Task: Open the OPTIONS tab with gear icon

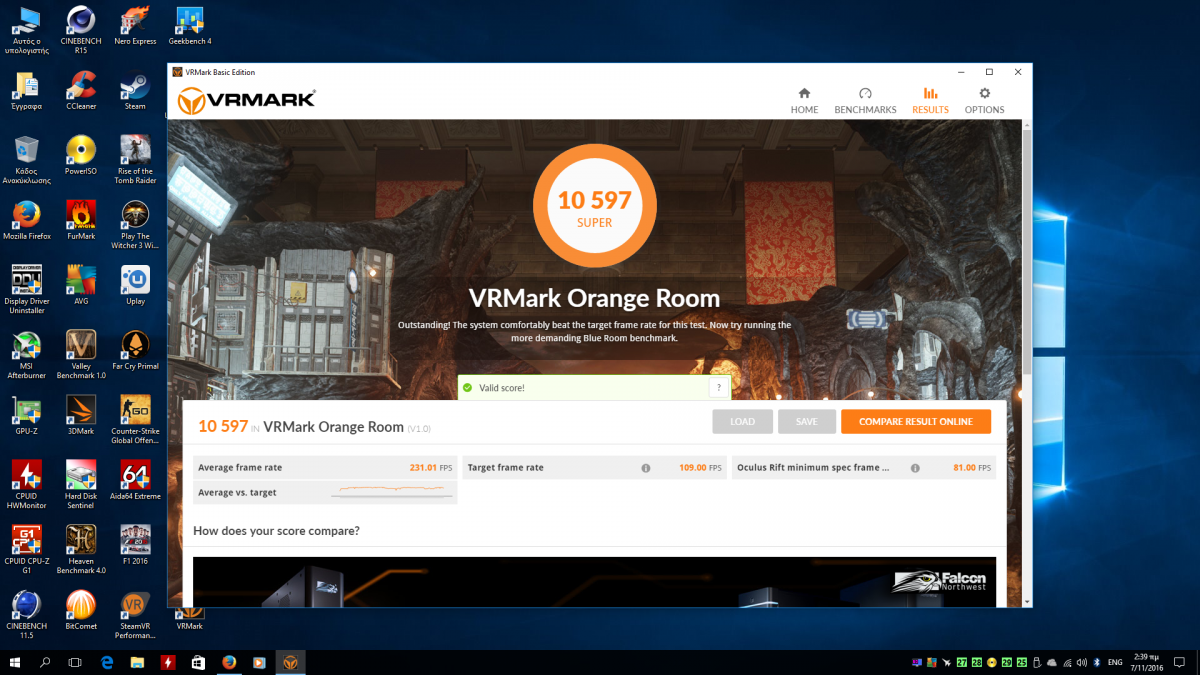Action: click(x=984, y=100)
